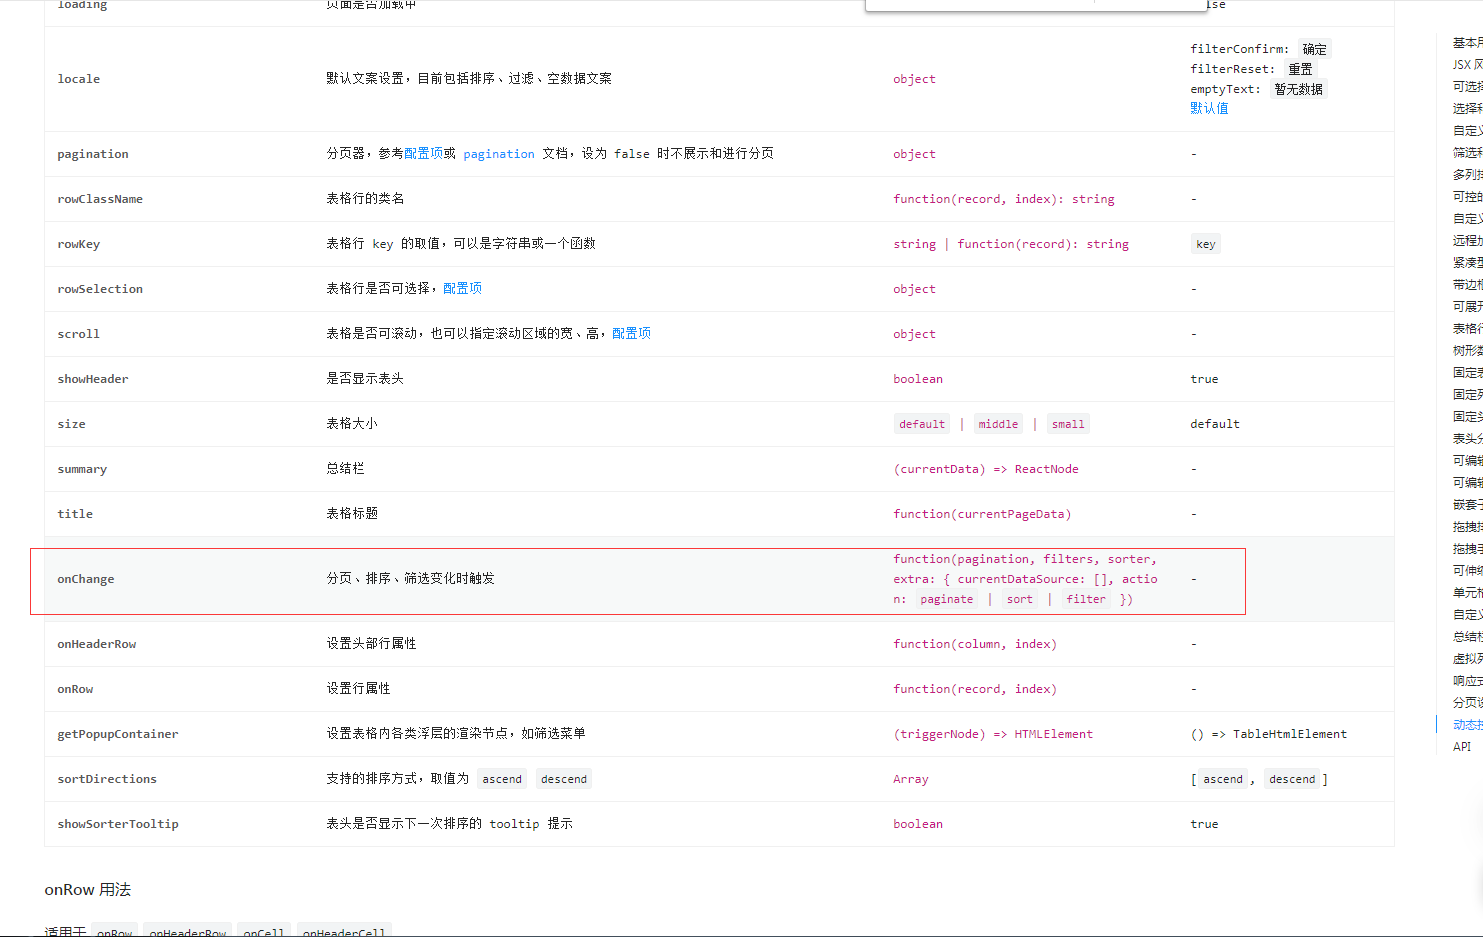The width and height of the screenshot is (1483, 937).
Task: Click the rowKey property name
Action: [79, 244]
